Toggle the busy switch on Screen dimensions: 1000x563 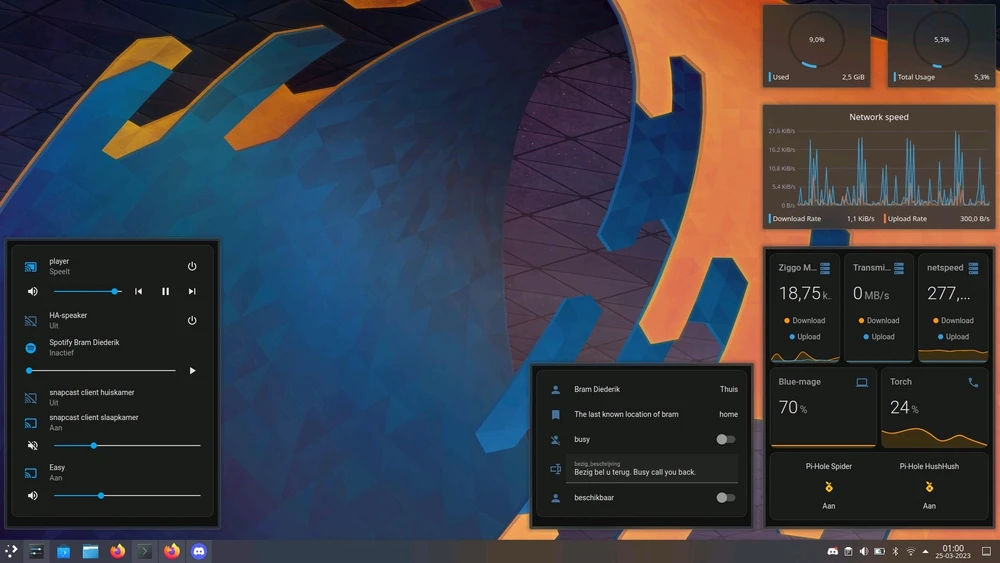click(725, 439)
